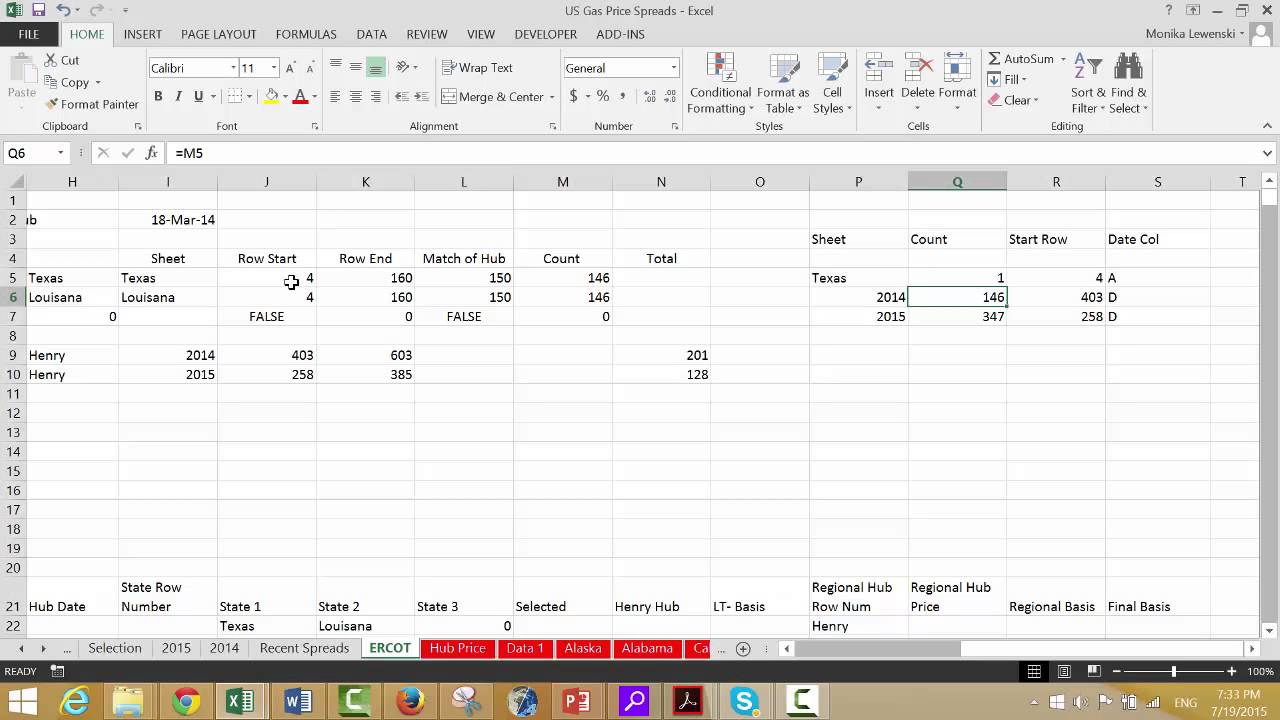Click cell Q7 containing 347
1280x720 pixels.
pyautogui.click(x=957, y=316)
